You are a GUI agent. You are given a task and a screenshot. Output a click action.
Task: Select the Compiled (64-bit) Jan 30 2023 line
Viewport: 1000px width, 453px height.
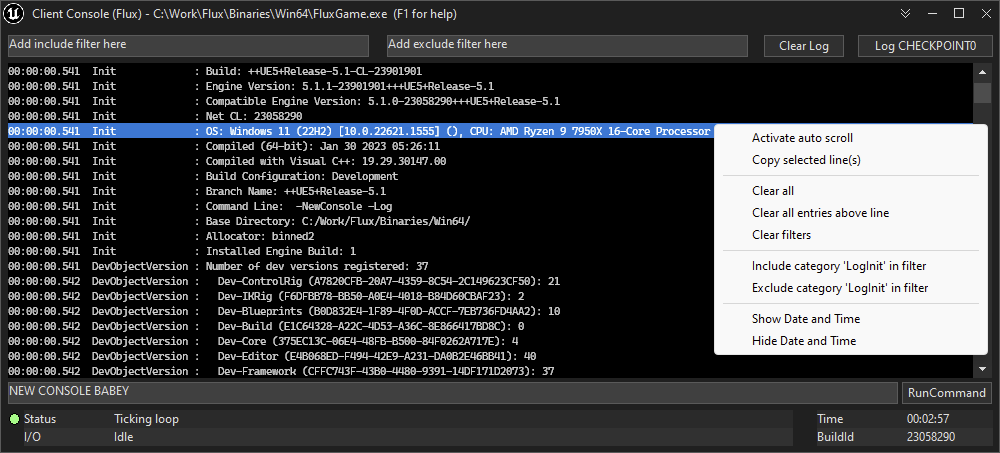361,146
